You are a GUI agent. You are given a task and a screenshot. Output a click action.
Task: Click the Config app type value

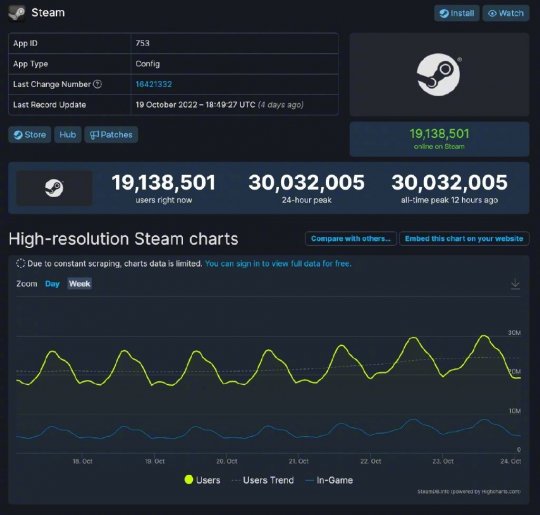[147, 64]
